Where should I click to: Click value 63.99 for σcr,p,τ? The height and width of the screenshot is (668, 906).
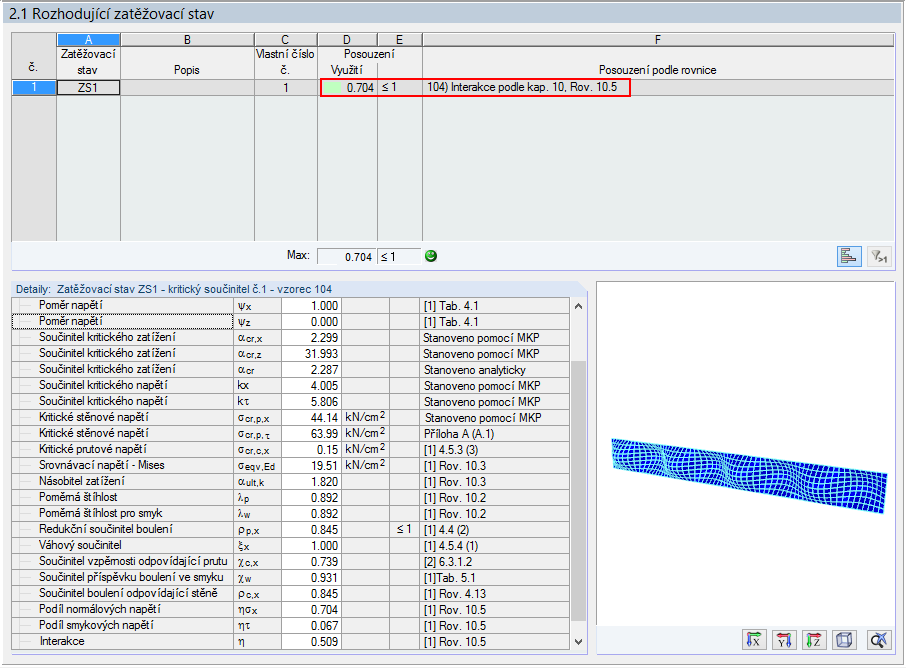[x=324, y=433]
